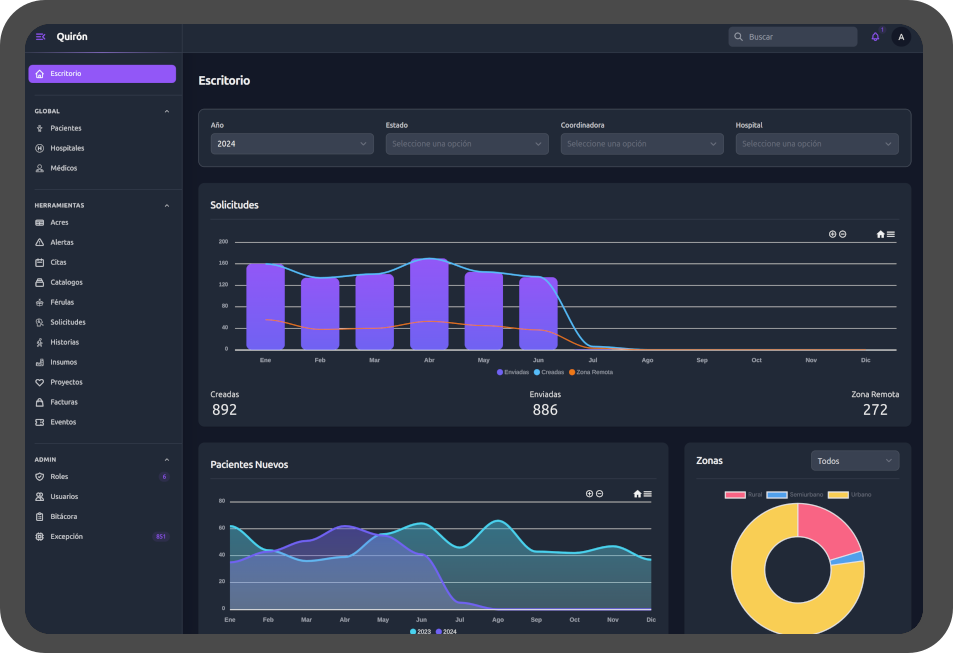Toggle the Enviadas series in Solicitudes legend
The width and height of the screenshot is (953, 653).
pos(514,372)
